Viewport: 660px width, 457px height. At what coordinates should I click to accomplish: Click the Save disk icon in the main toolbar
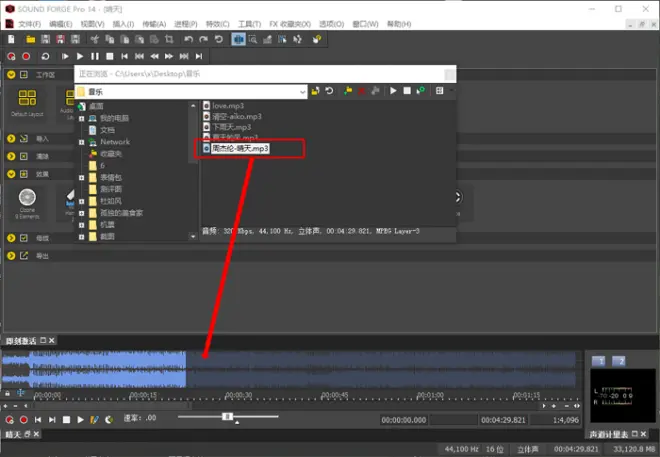(45, 39)
